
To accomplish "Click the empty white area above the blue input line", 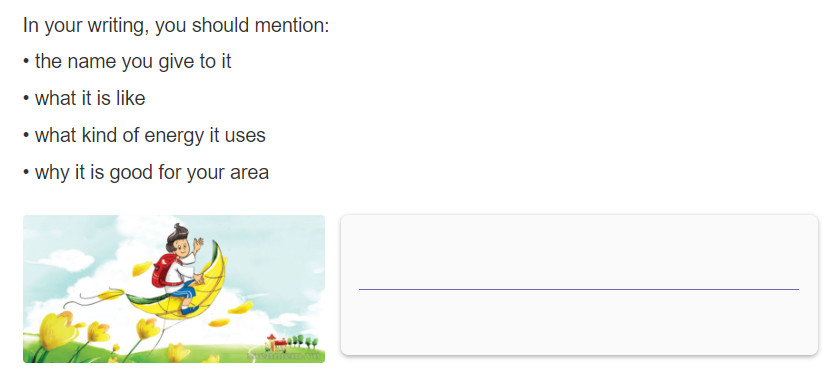I will pos(578,252).
